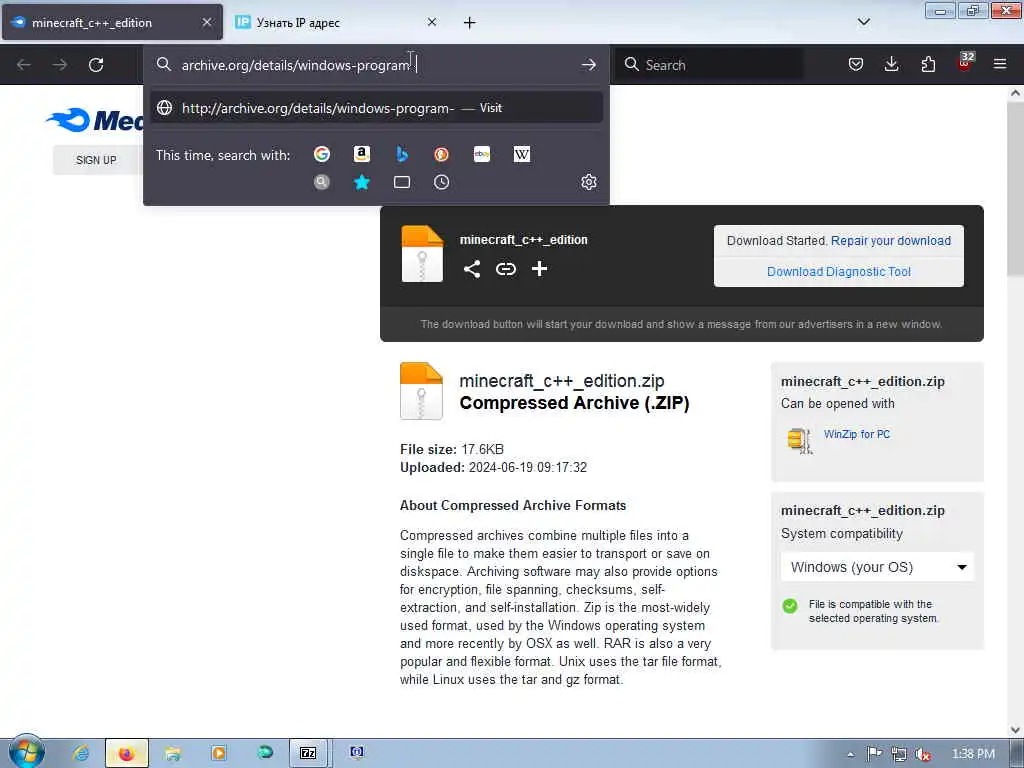Image resolution: width=1024 pixels, height=768 pixels.
Task: Share the minecraft_c++_edition file
Action: tap(472, 269)
